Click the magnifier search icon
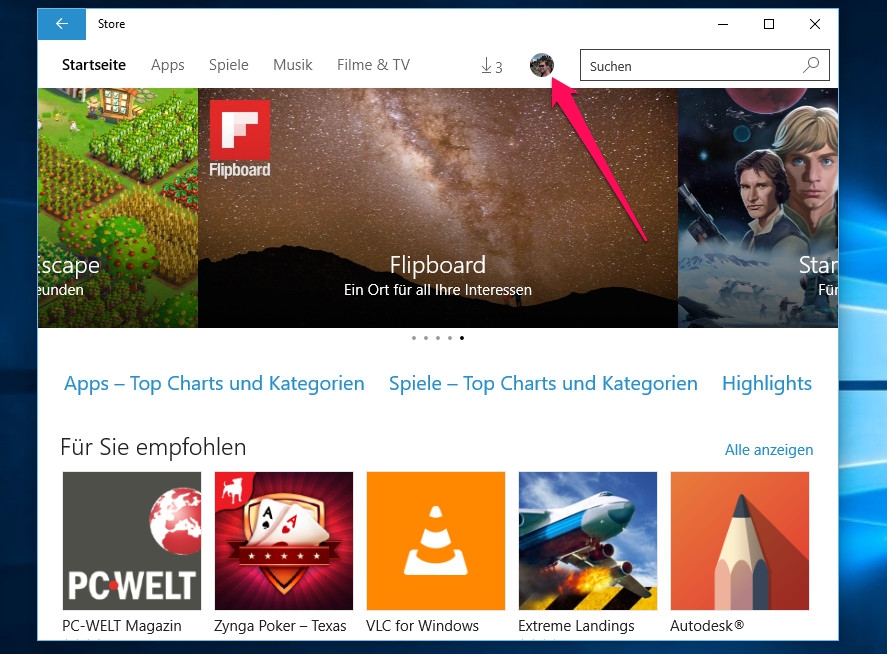The width and height of the screenshot is (887, 654). (811, 65)
